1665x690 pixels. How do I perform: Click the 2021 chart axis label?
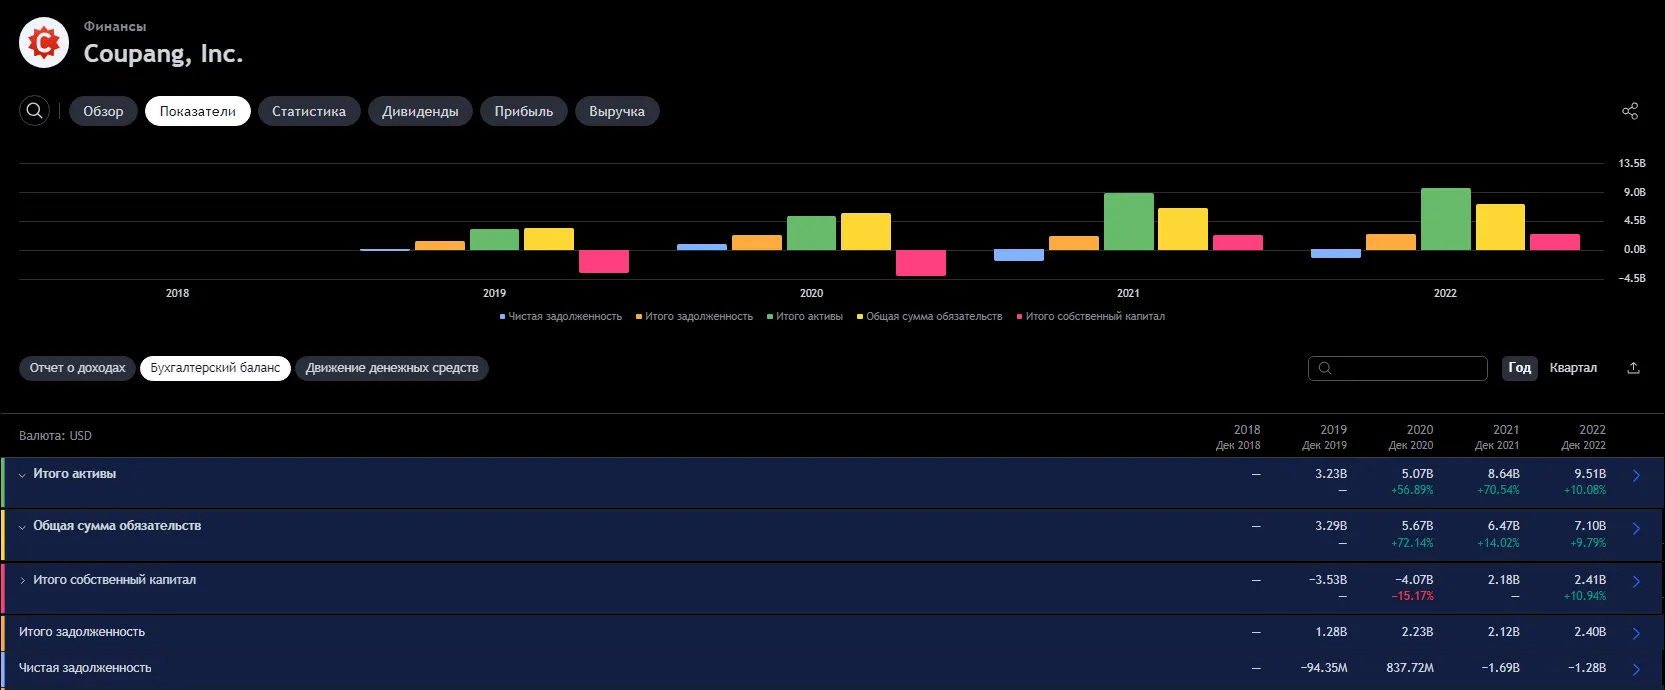click(1128, 293)
